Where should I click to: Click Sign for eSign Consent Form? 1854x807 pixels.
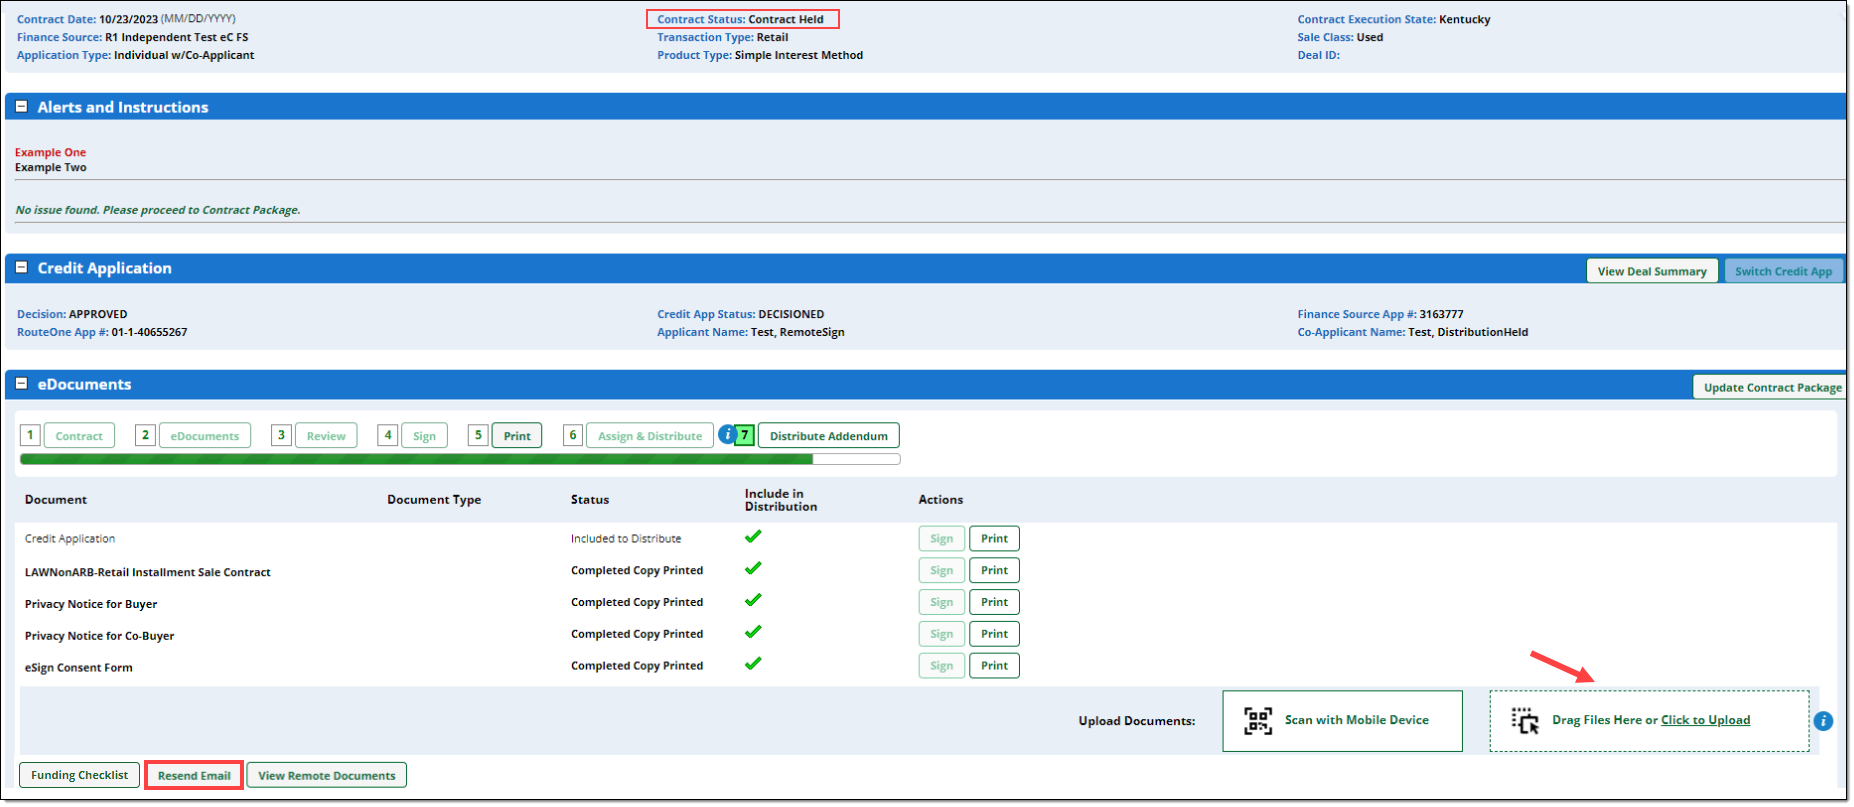coord(942,666)
